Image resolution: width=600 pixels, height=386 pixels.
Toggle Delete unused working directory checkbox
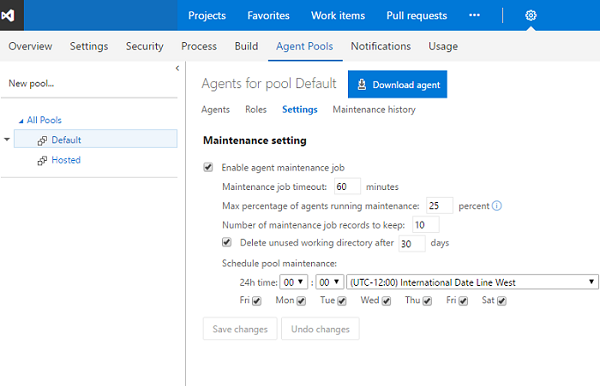(227, 242)
